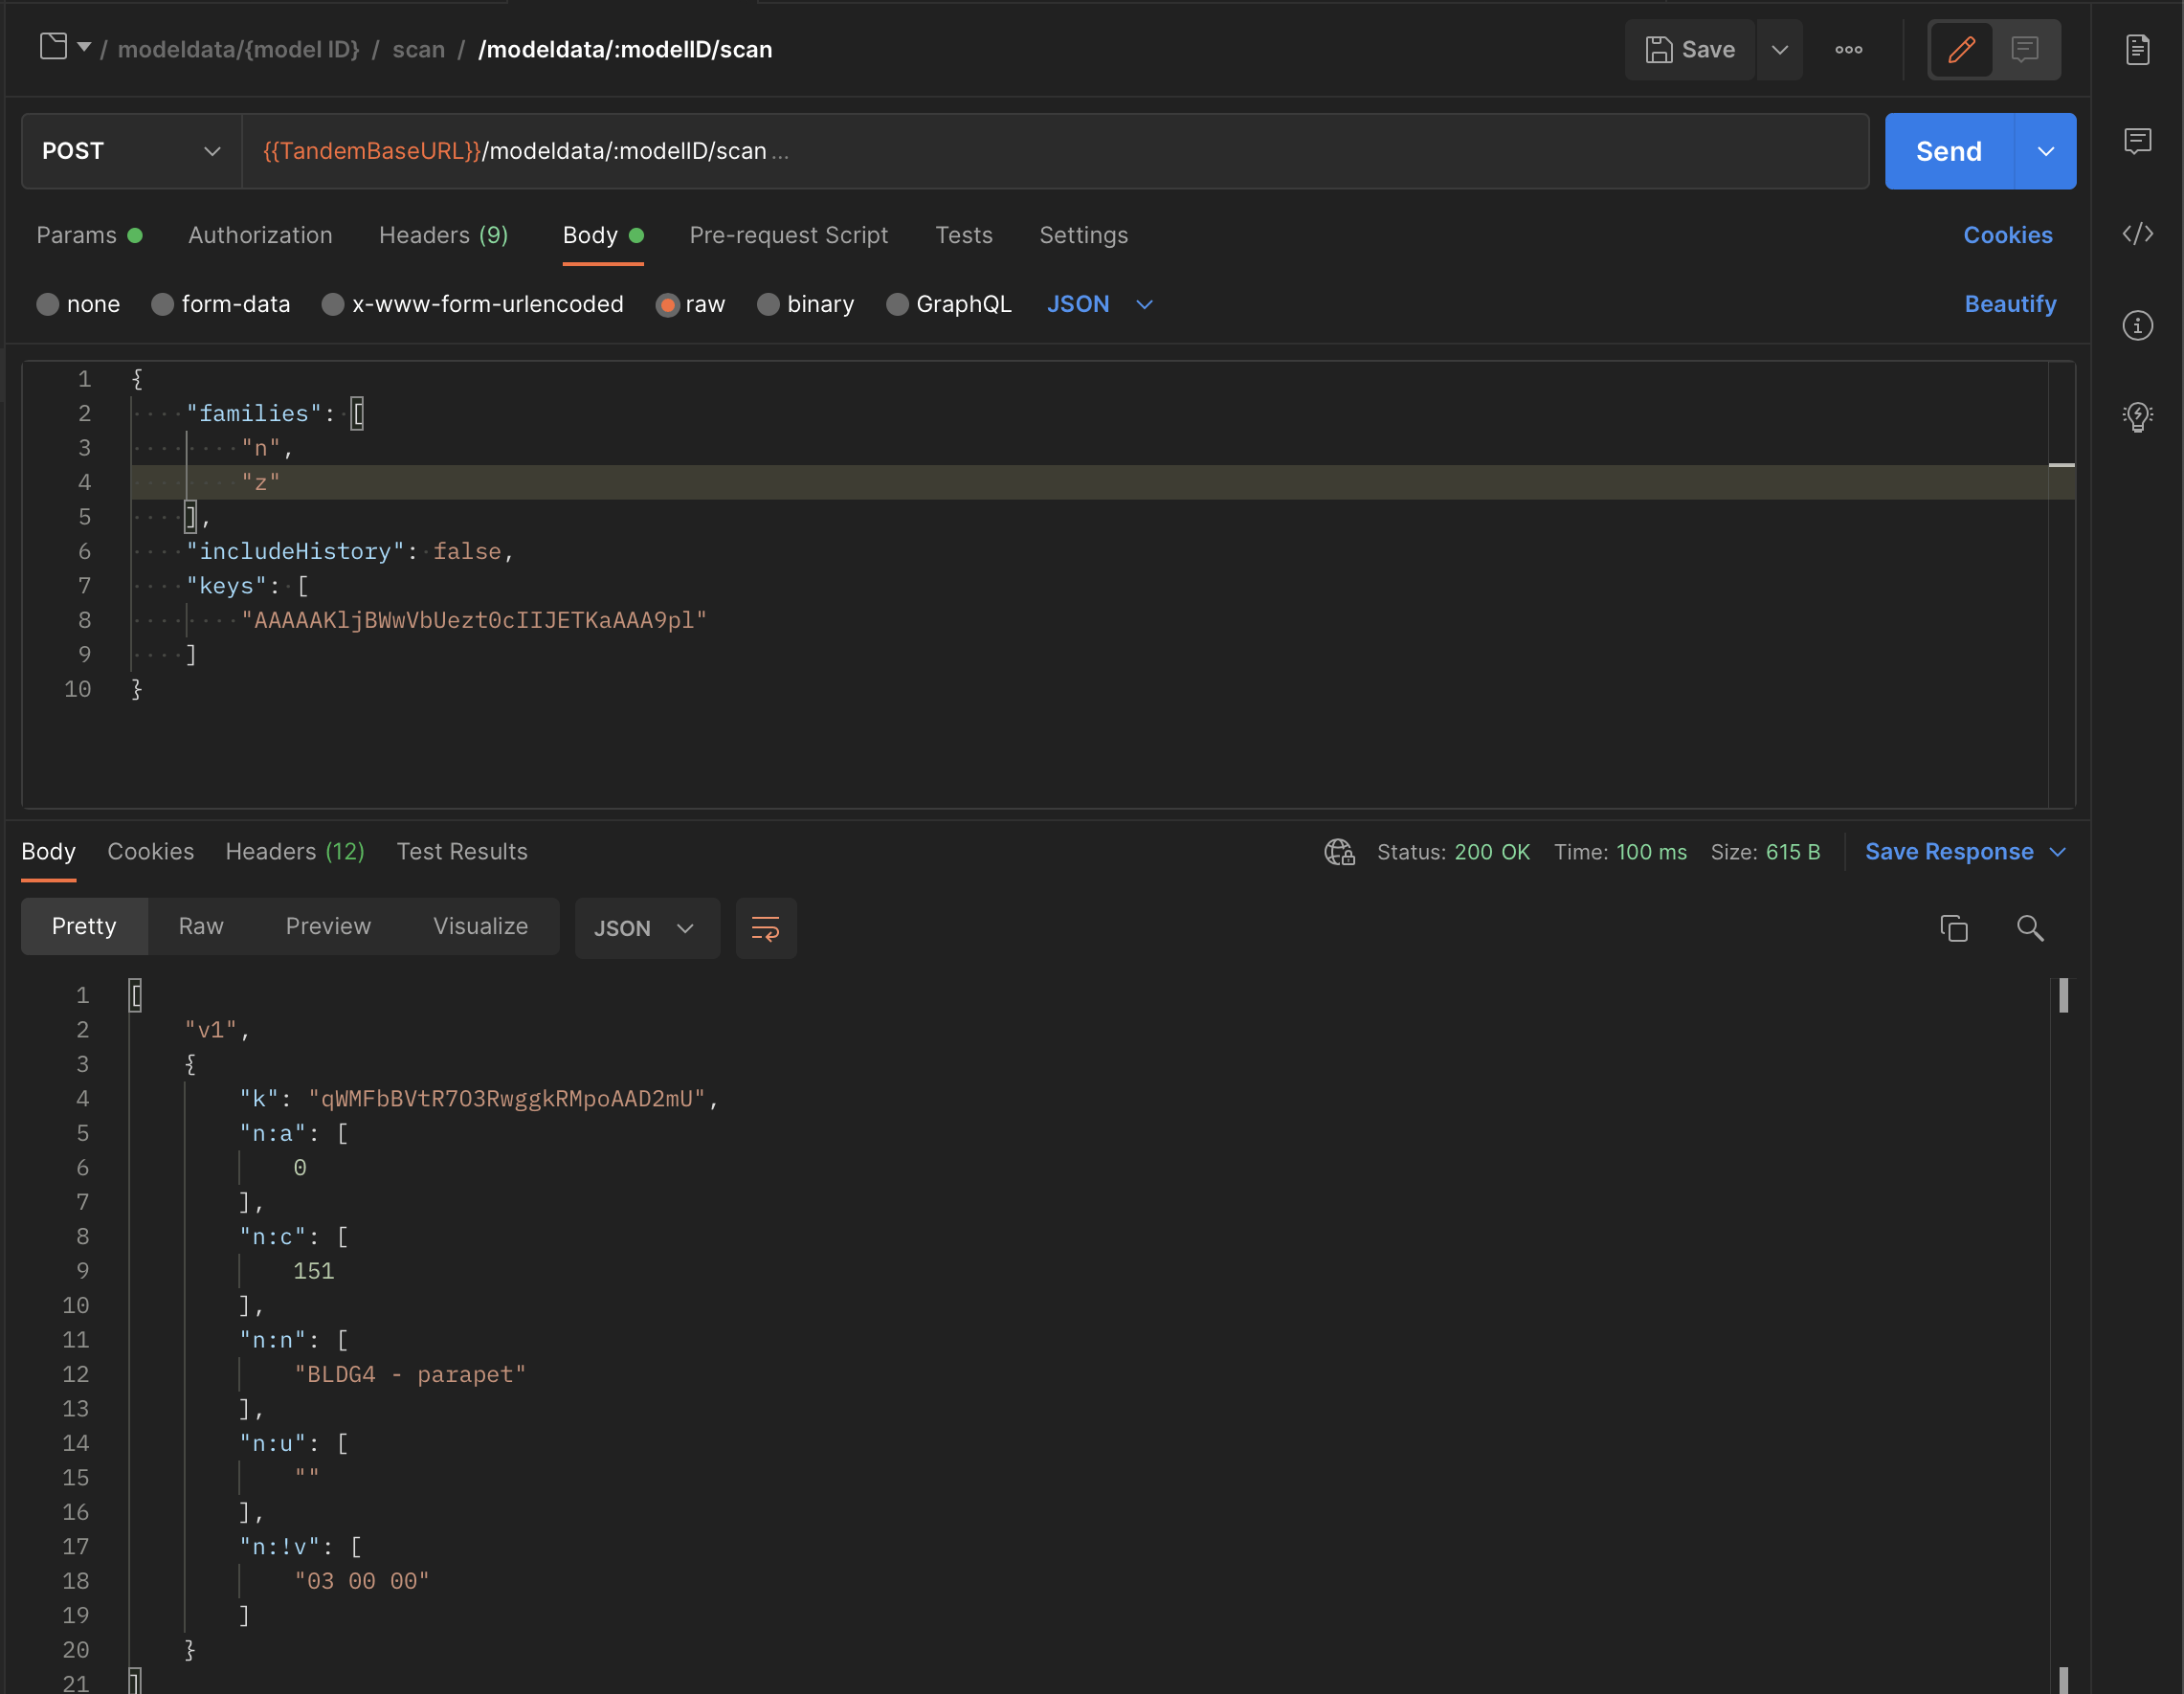
Task: Open the request body JSON format dropdown
Action: pos(1100,304)
